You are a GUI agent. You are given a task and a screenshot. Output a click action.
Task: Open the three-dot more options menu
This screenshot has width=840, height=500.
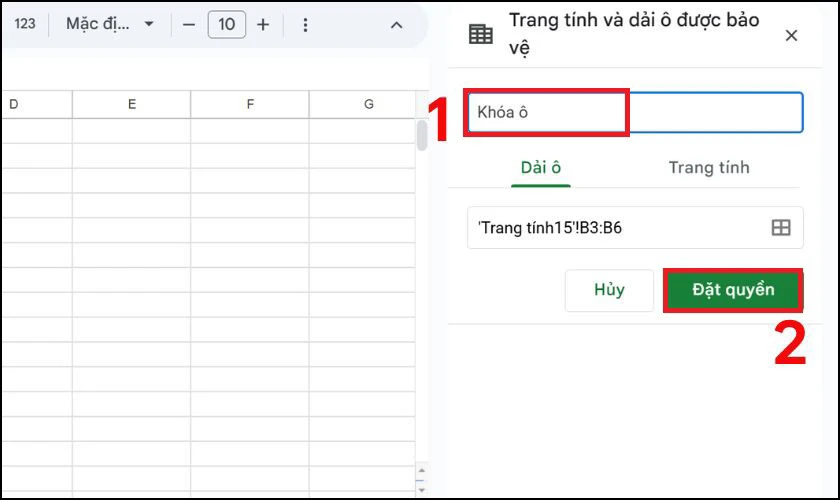pos(305,25)
